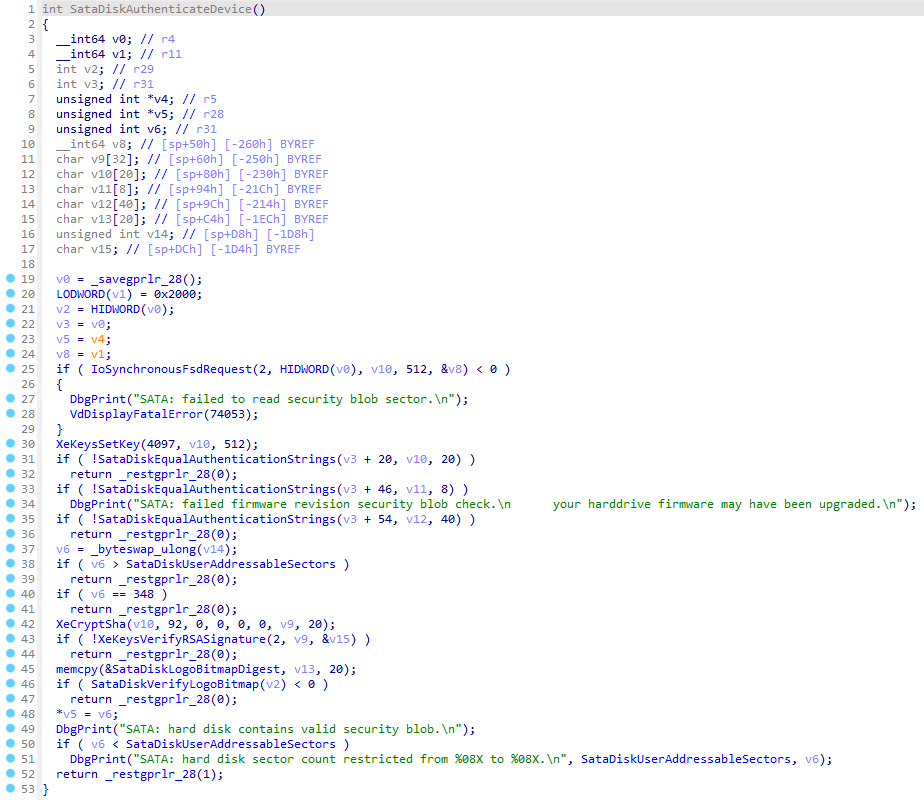The height and width of the screenshot is (800, 924).
Task: Select SataDiskVerifyLogoBitmap call
Action: coord(174,685)
